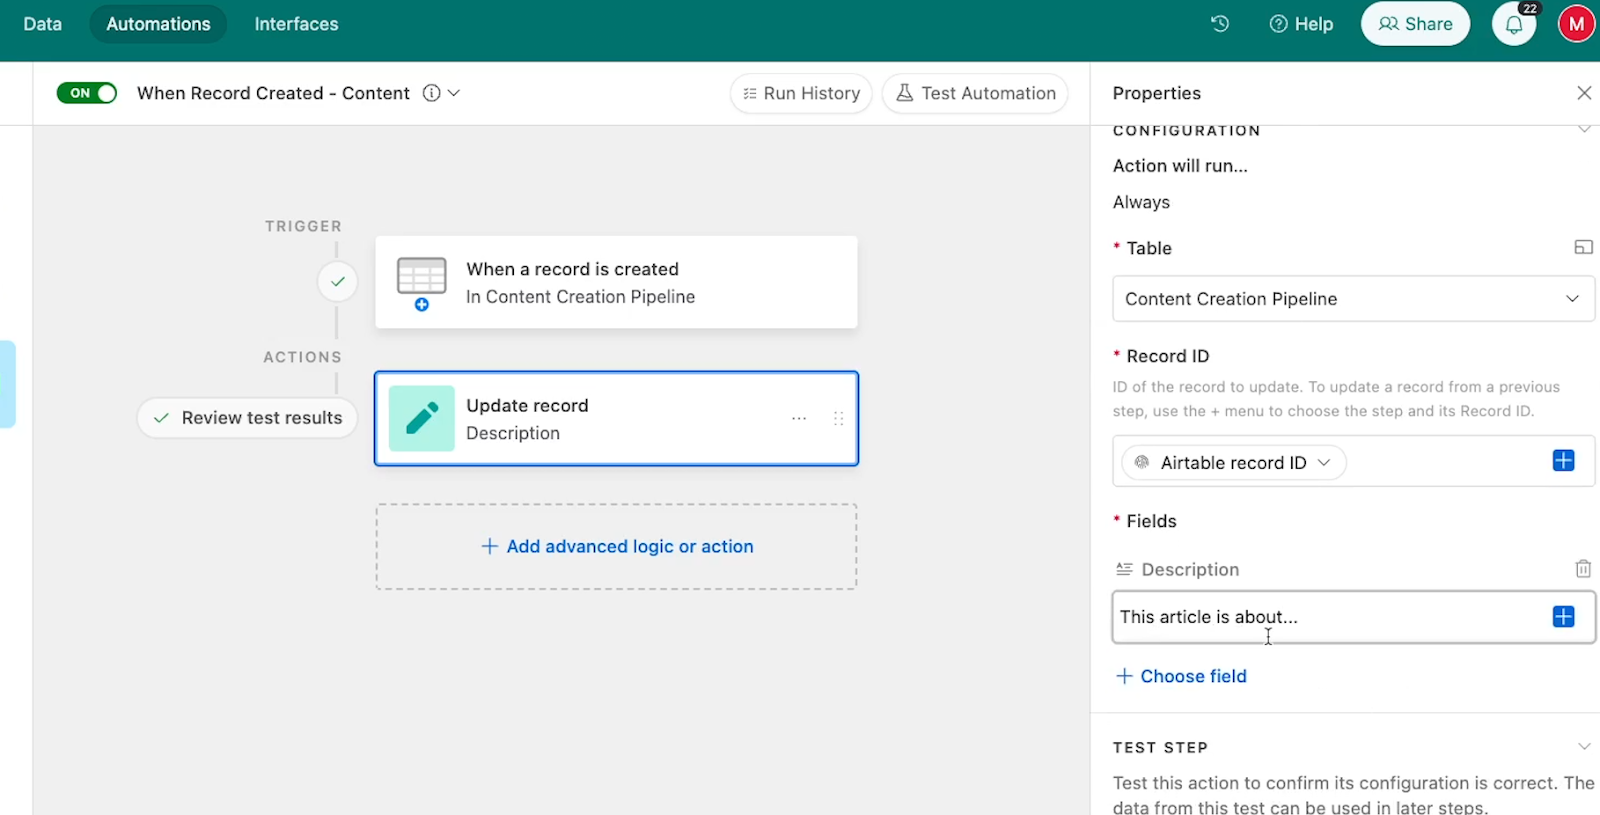This screenshot has width=1600, height=815.
Task: Delete the Description field with trash icon
Action: (x=1583, y=569)
